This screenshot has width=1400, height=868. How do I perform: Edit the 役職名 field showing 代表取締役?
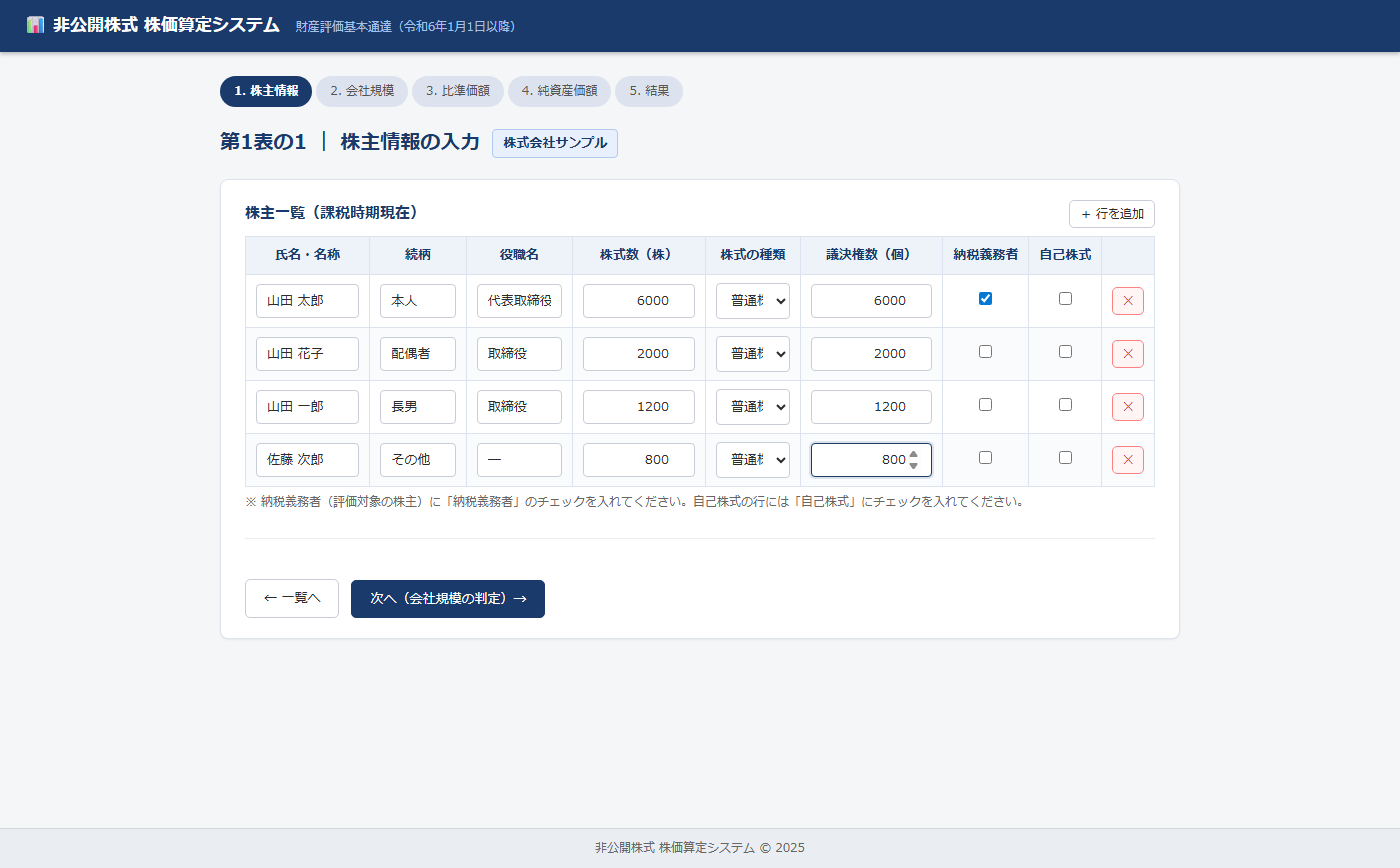[519, 301]
